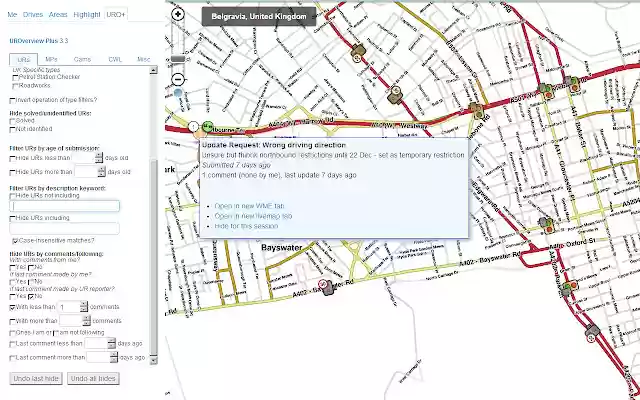Click the grey marker at the bottom of the map
This screenshot has width=640, height=400.
click(592, 333)
